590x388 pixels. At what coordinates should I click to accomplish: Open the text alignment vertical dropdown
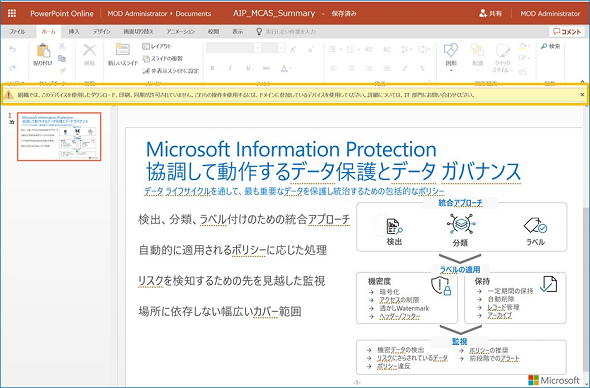point(424,49)
